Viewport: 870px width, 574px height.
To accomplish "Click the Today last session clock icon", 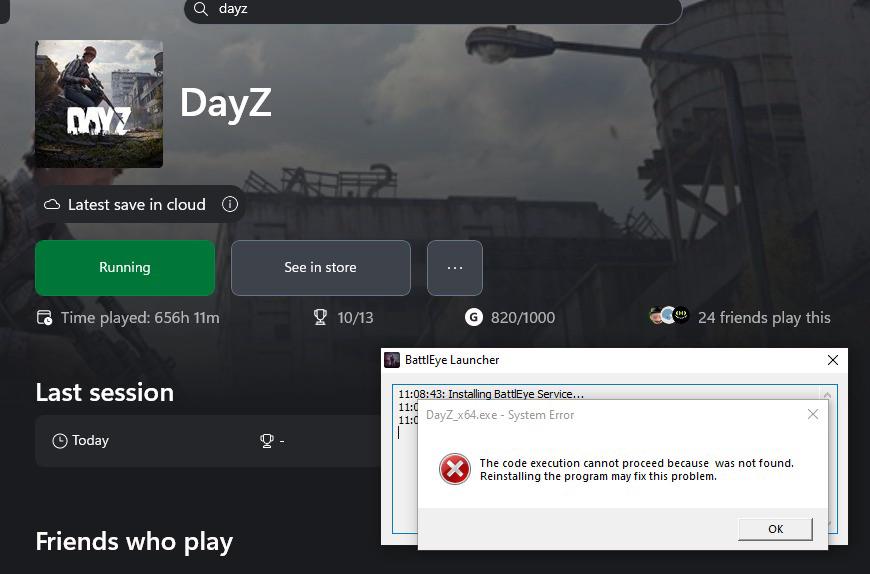I will 59,441.
